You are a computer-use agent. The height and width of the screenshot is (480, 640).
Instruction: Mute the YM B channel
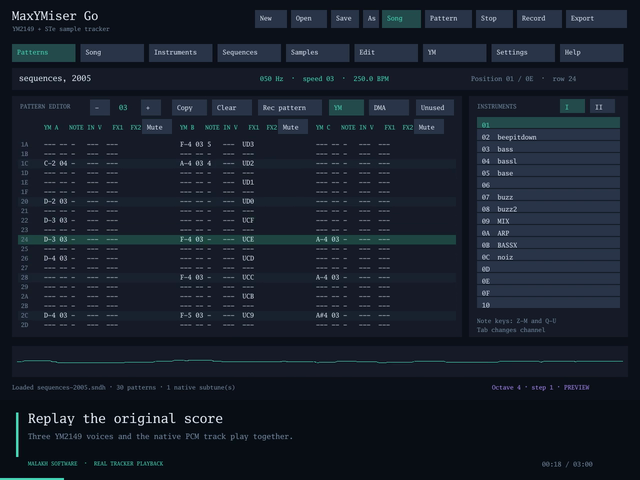point(293,127)
